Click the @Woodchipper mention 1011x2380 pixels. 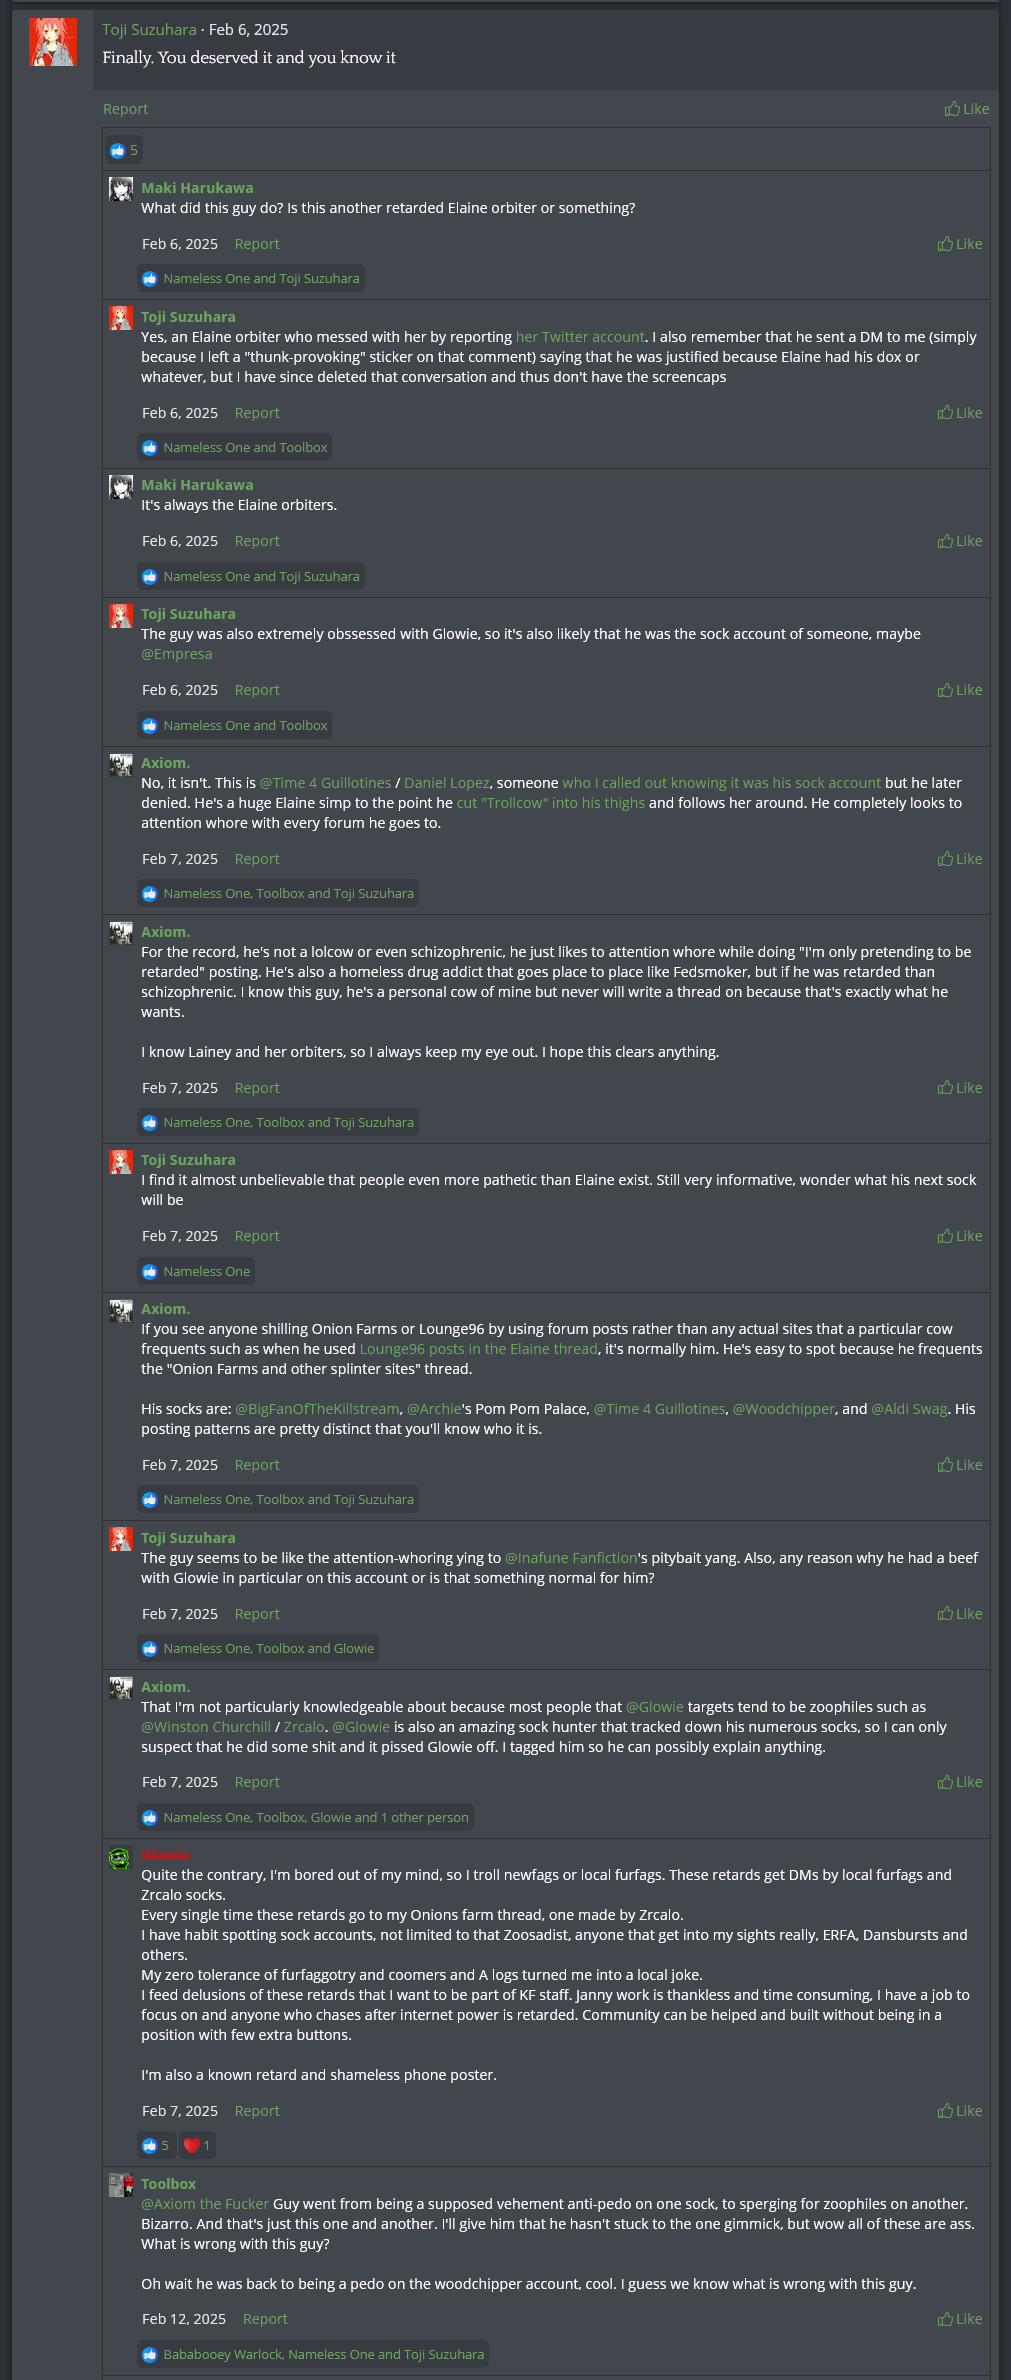(783, 1409)
